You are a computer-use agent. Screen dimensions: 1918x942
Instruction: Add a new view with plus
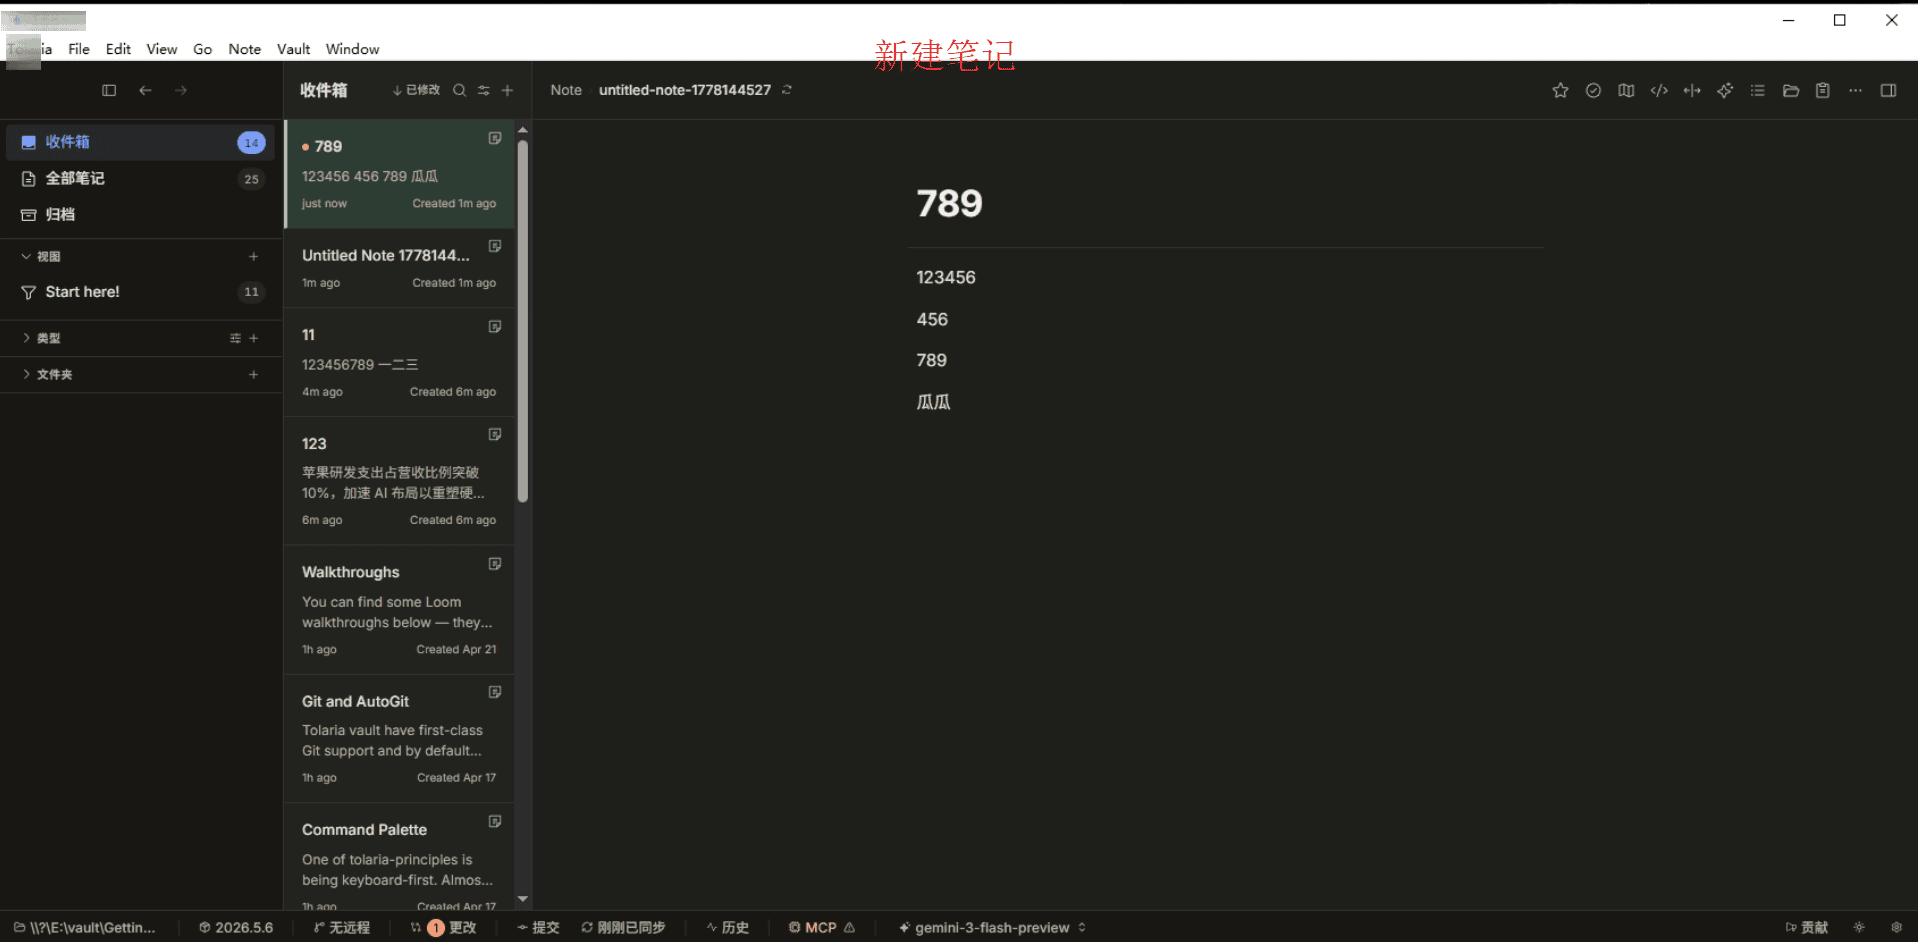coord(253,256)
